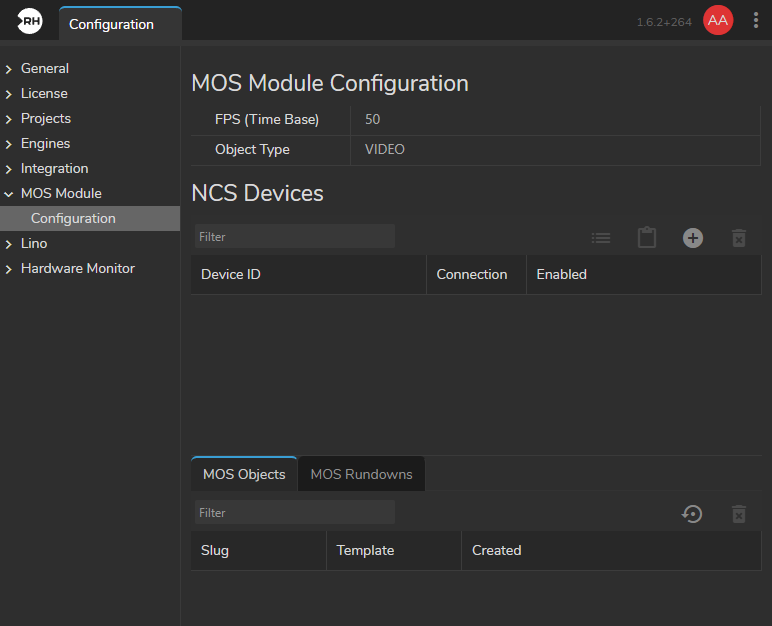772x626 pixels.
Task: Click the MOS Objects filter field
Action: pyautogui.click(x=294, y=513)
